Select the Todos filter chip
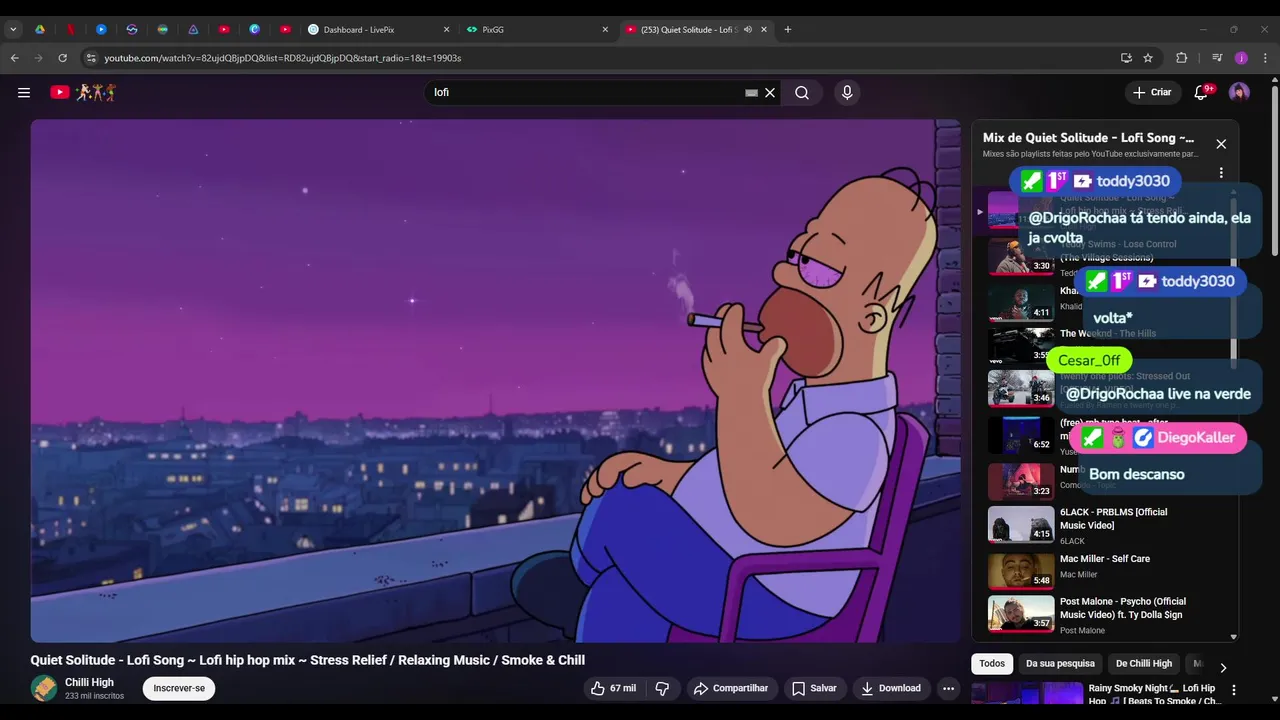1280x720 pixels. tap(992, 664)
